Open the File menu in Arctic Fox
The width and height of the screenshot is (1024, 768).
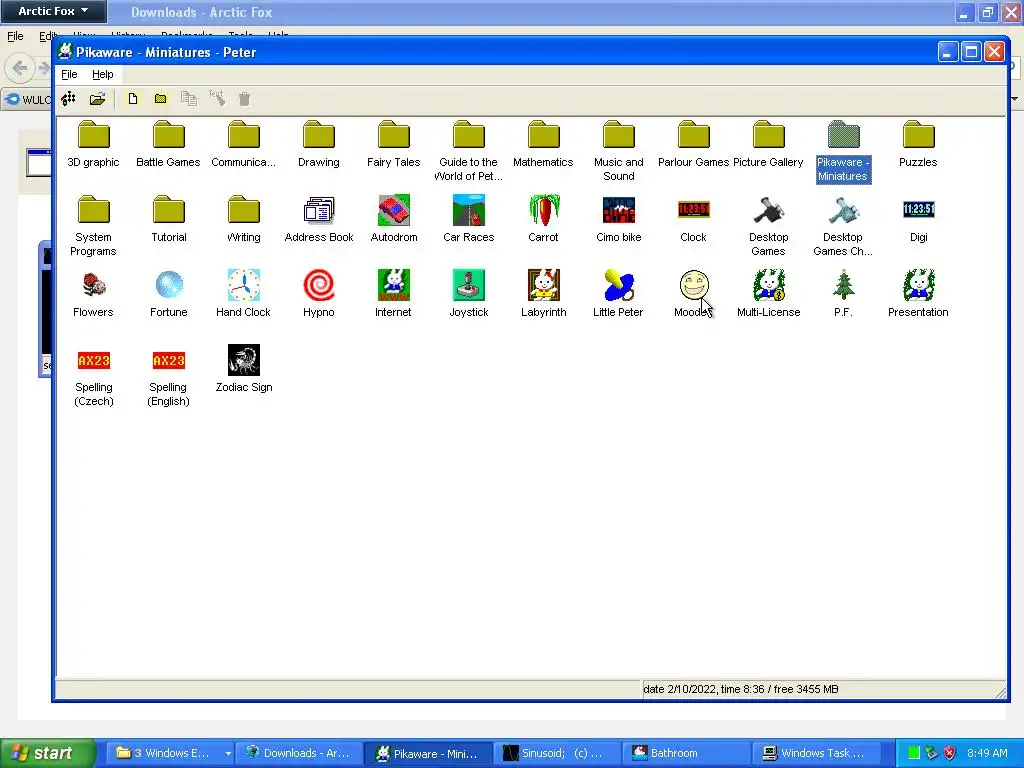pos(15,36)
